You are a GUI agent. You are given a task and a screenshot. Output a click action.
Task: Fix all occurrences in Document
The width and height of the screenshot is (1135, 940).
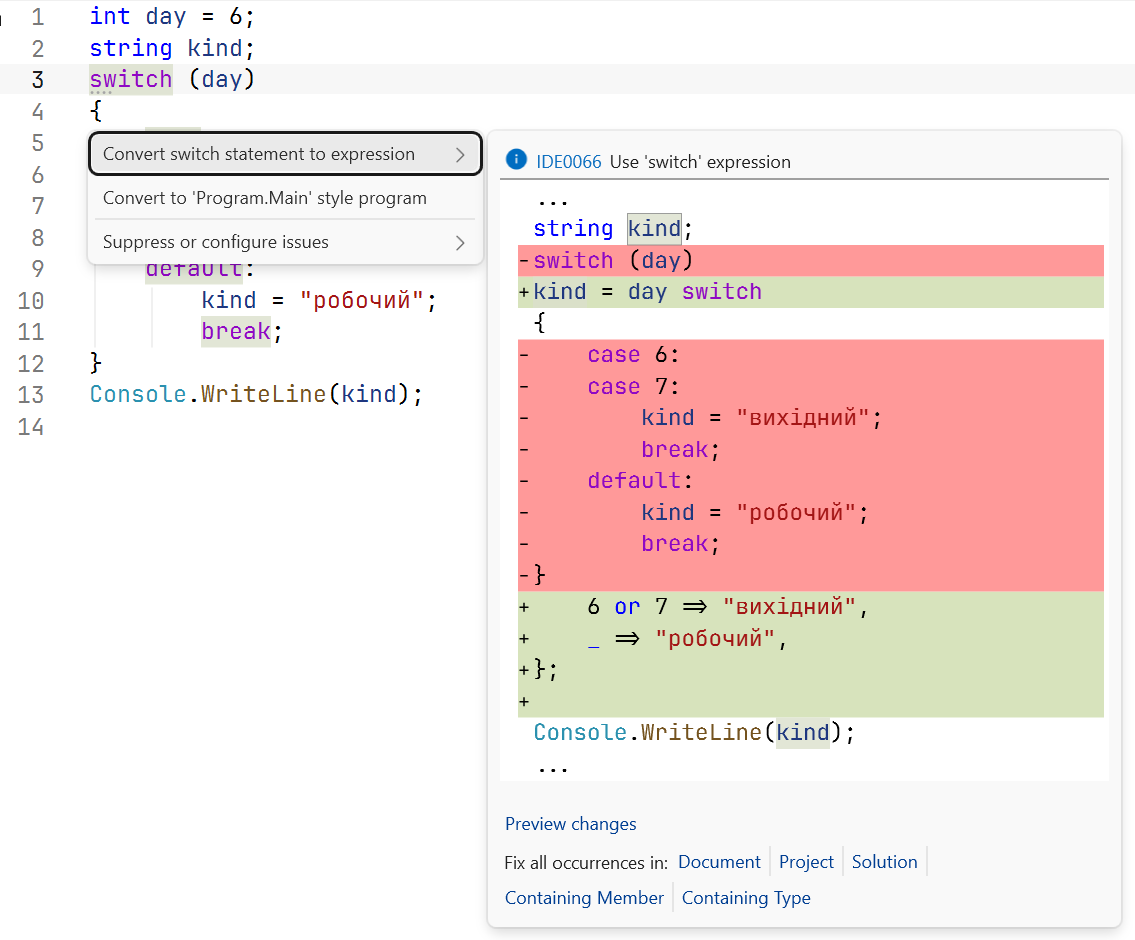(x=719, y=862)
